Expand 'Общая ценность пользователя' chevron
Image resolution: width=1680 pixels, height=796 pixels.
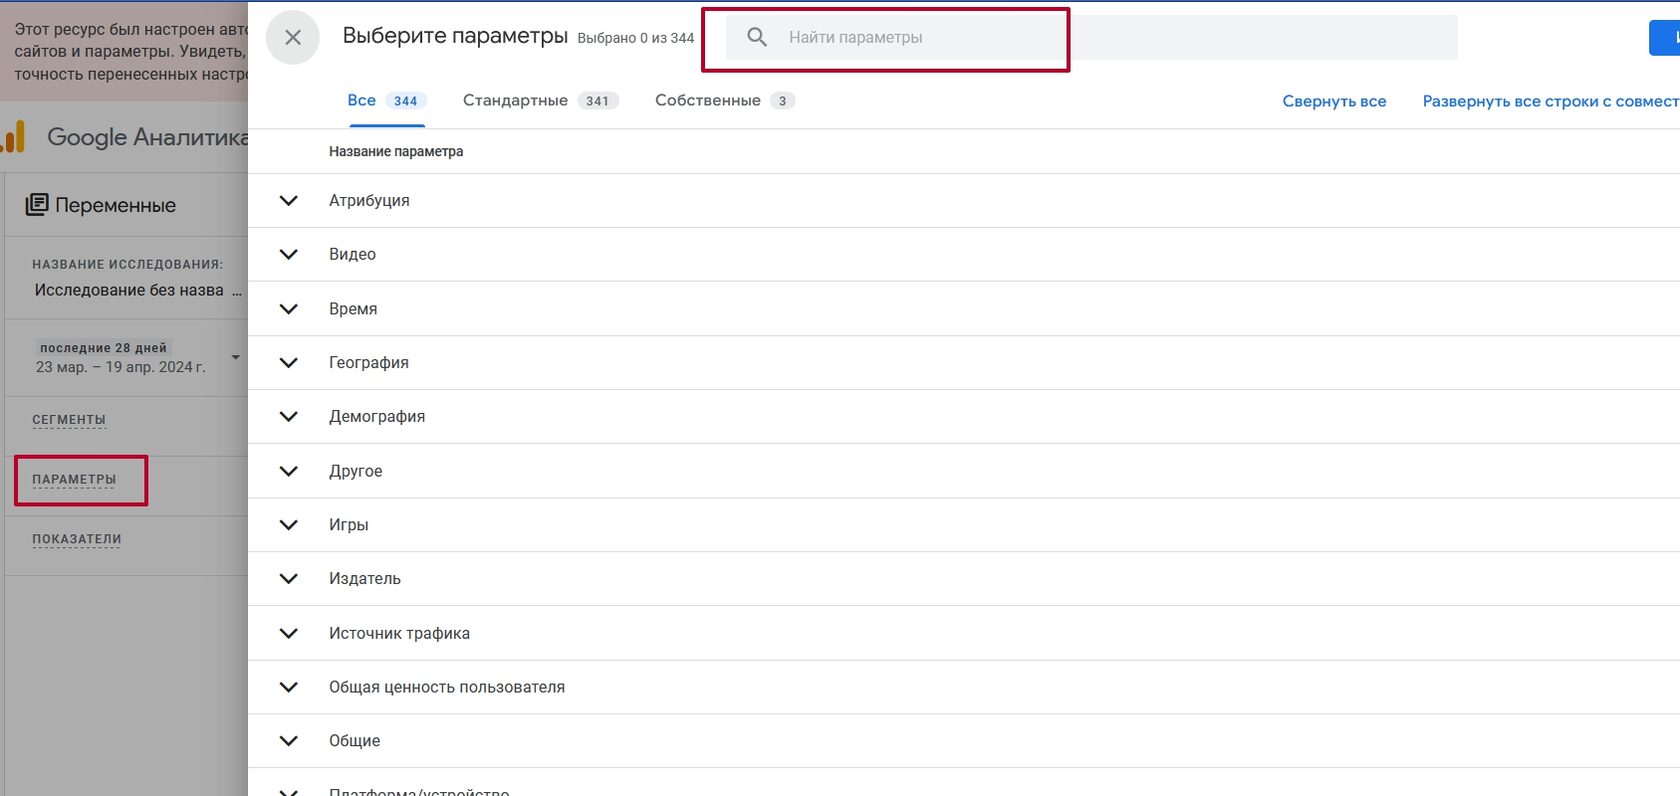[289, 687]
